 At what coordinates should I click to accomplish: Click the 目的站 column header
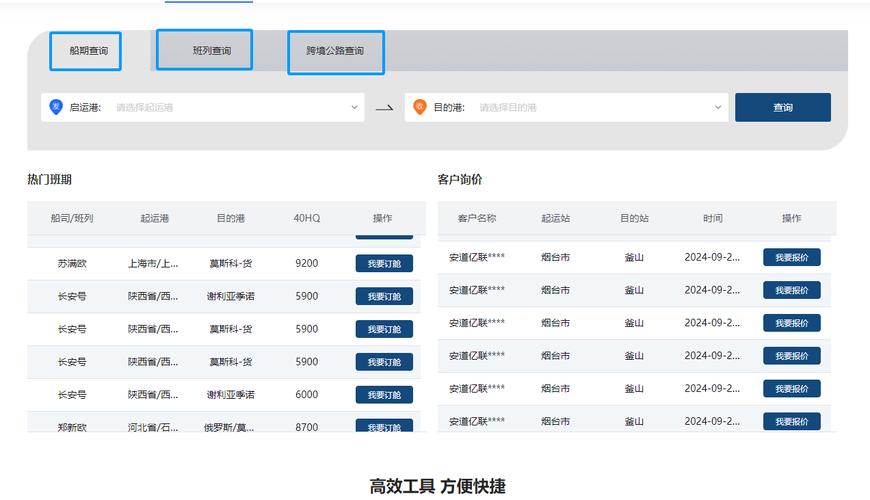(x=634, y=218)
